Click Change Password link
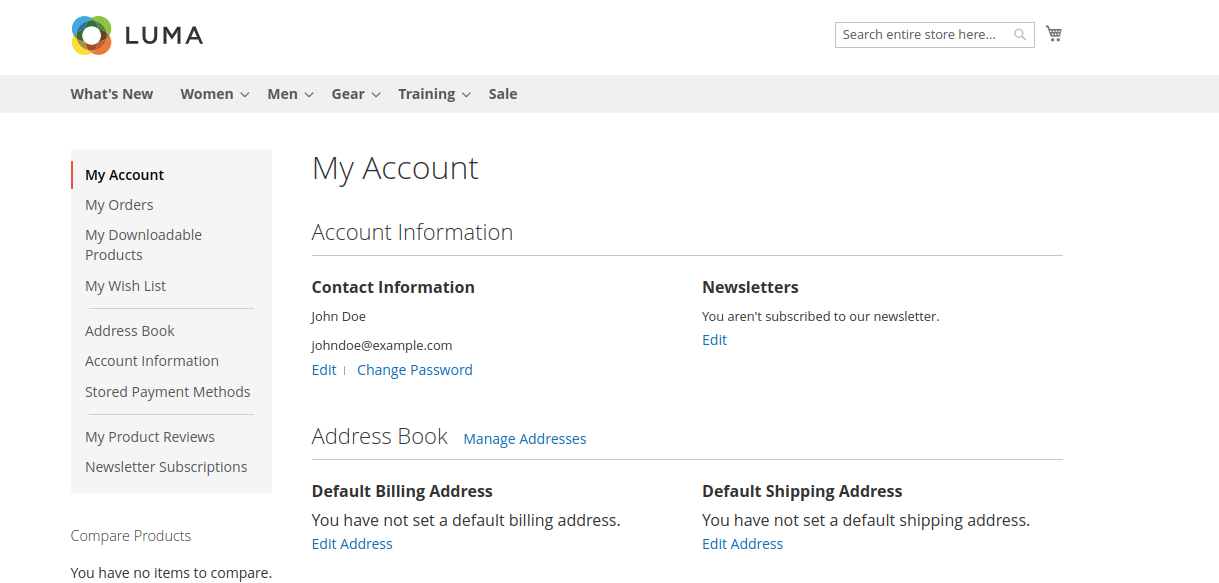 click(x=414, y=369)
